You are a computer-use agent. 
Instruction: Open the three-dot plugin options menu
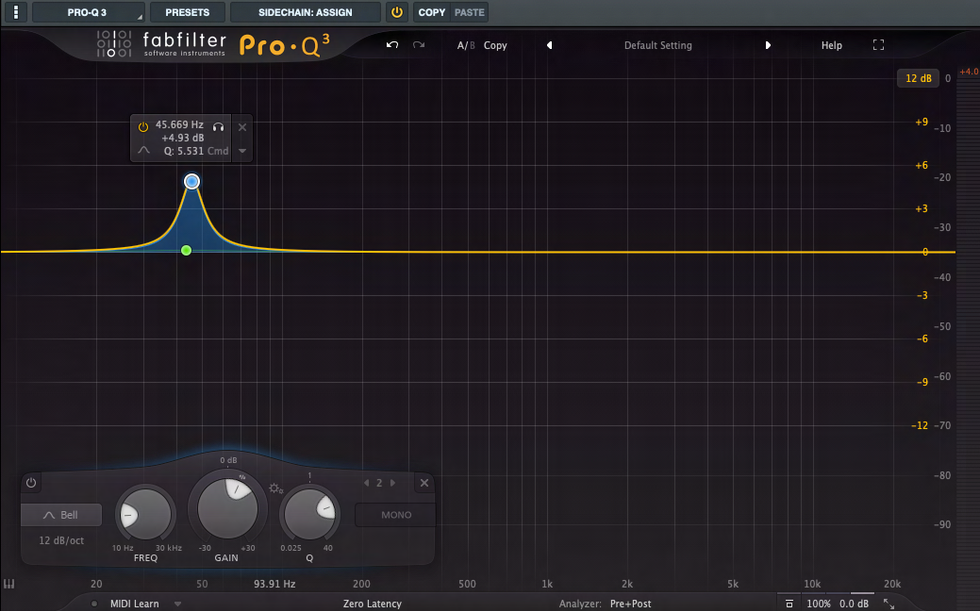click(16, 12)
